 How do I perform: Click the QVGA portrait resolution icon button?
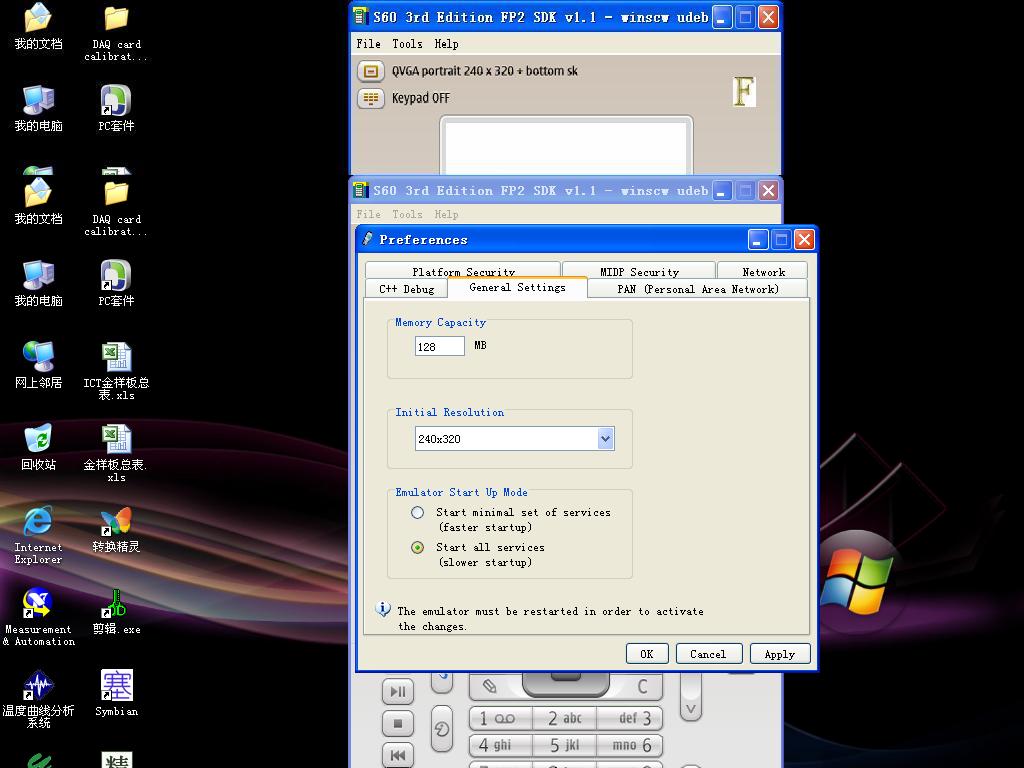coord(370,71)
